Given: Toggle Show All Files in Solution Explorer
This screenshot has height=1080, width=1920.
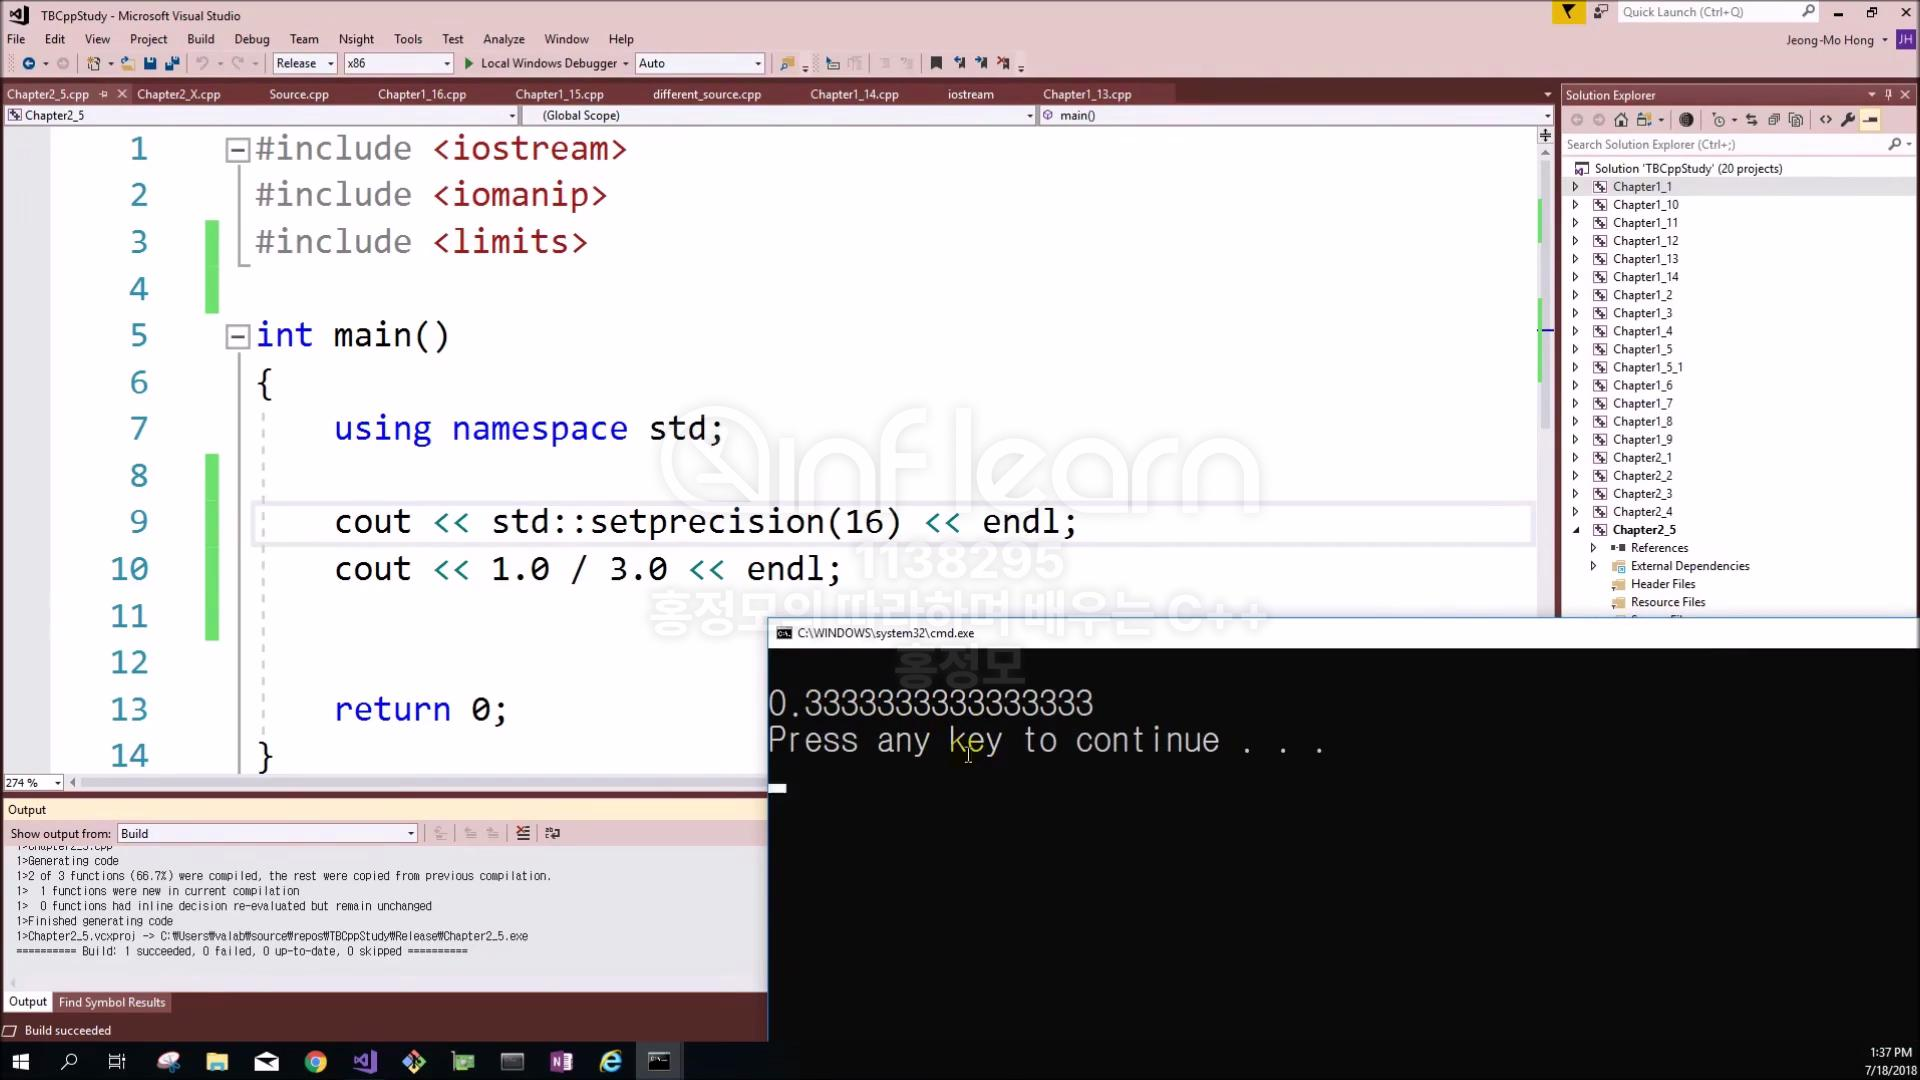Looking at the screenshot, I should [1796, 120].
